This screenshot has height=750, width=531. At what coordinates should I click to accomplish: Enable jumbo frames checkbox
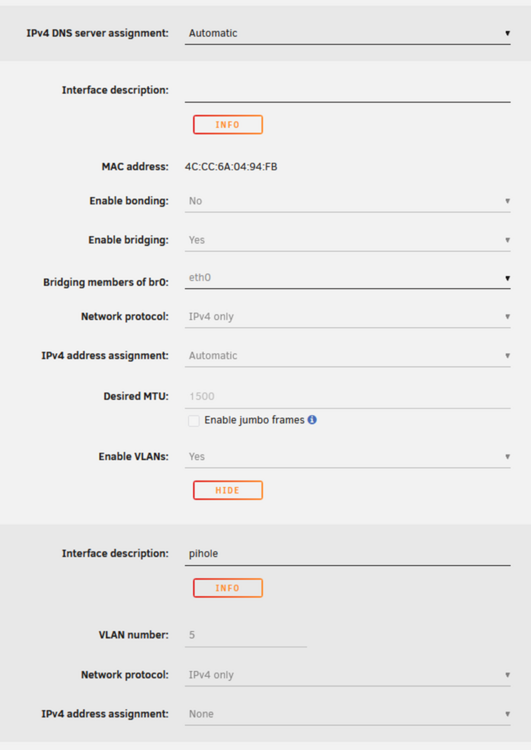[194, 421]
